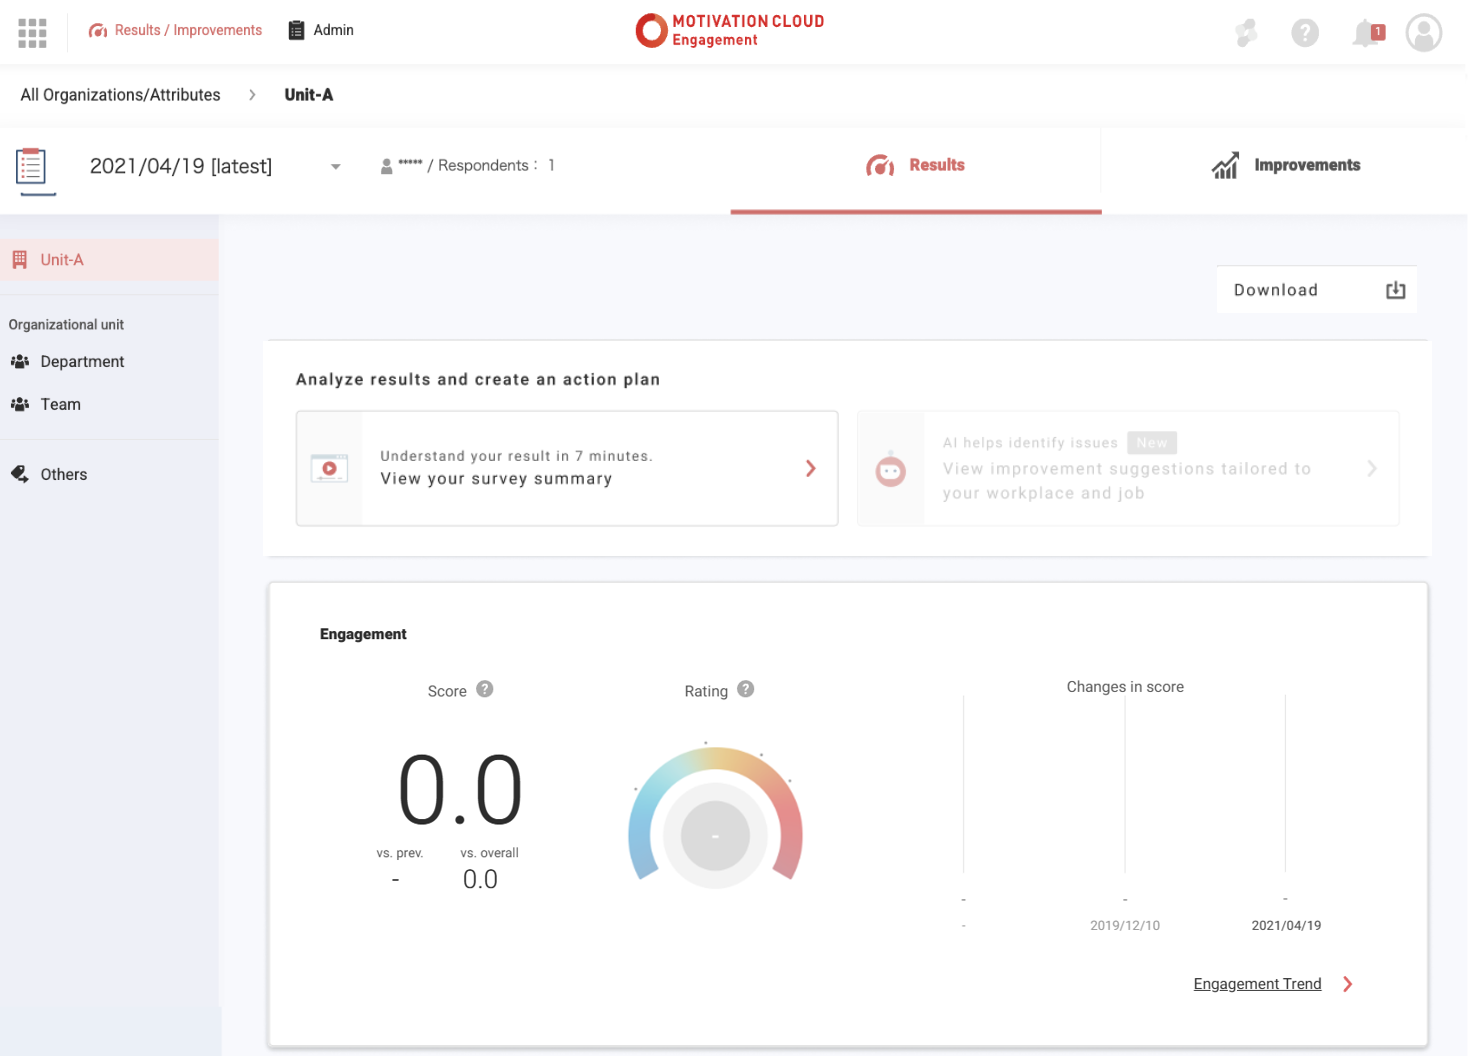
Task: Open the Admin menu in header
Action: pyautogui.click(x=321, y=30)
